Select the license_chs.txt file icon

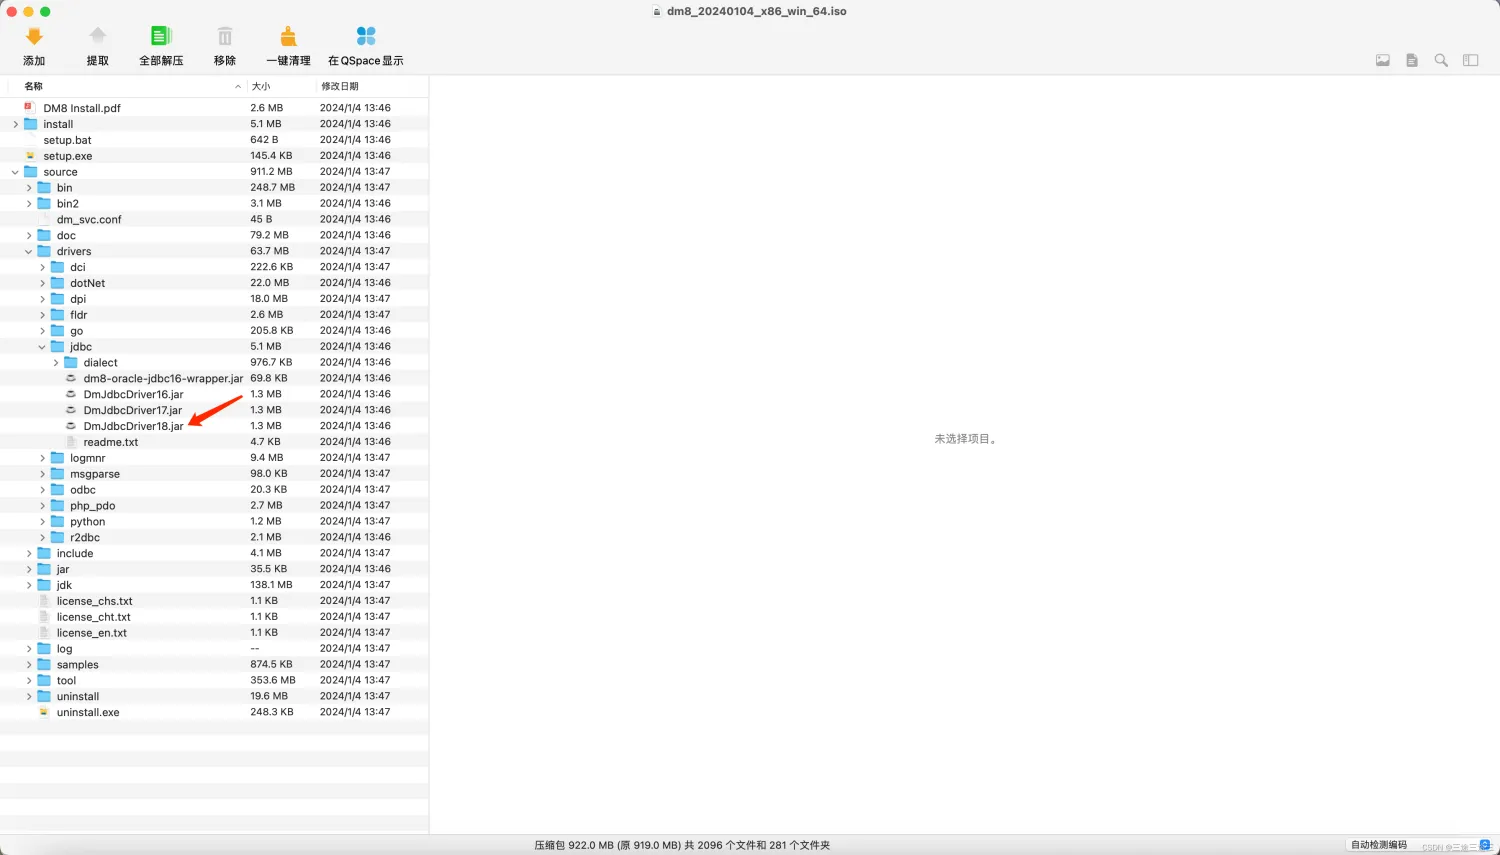(44, 601)
